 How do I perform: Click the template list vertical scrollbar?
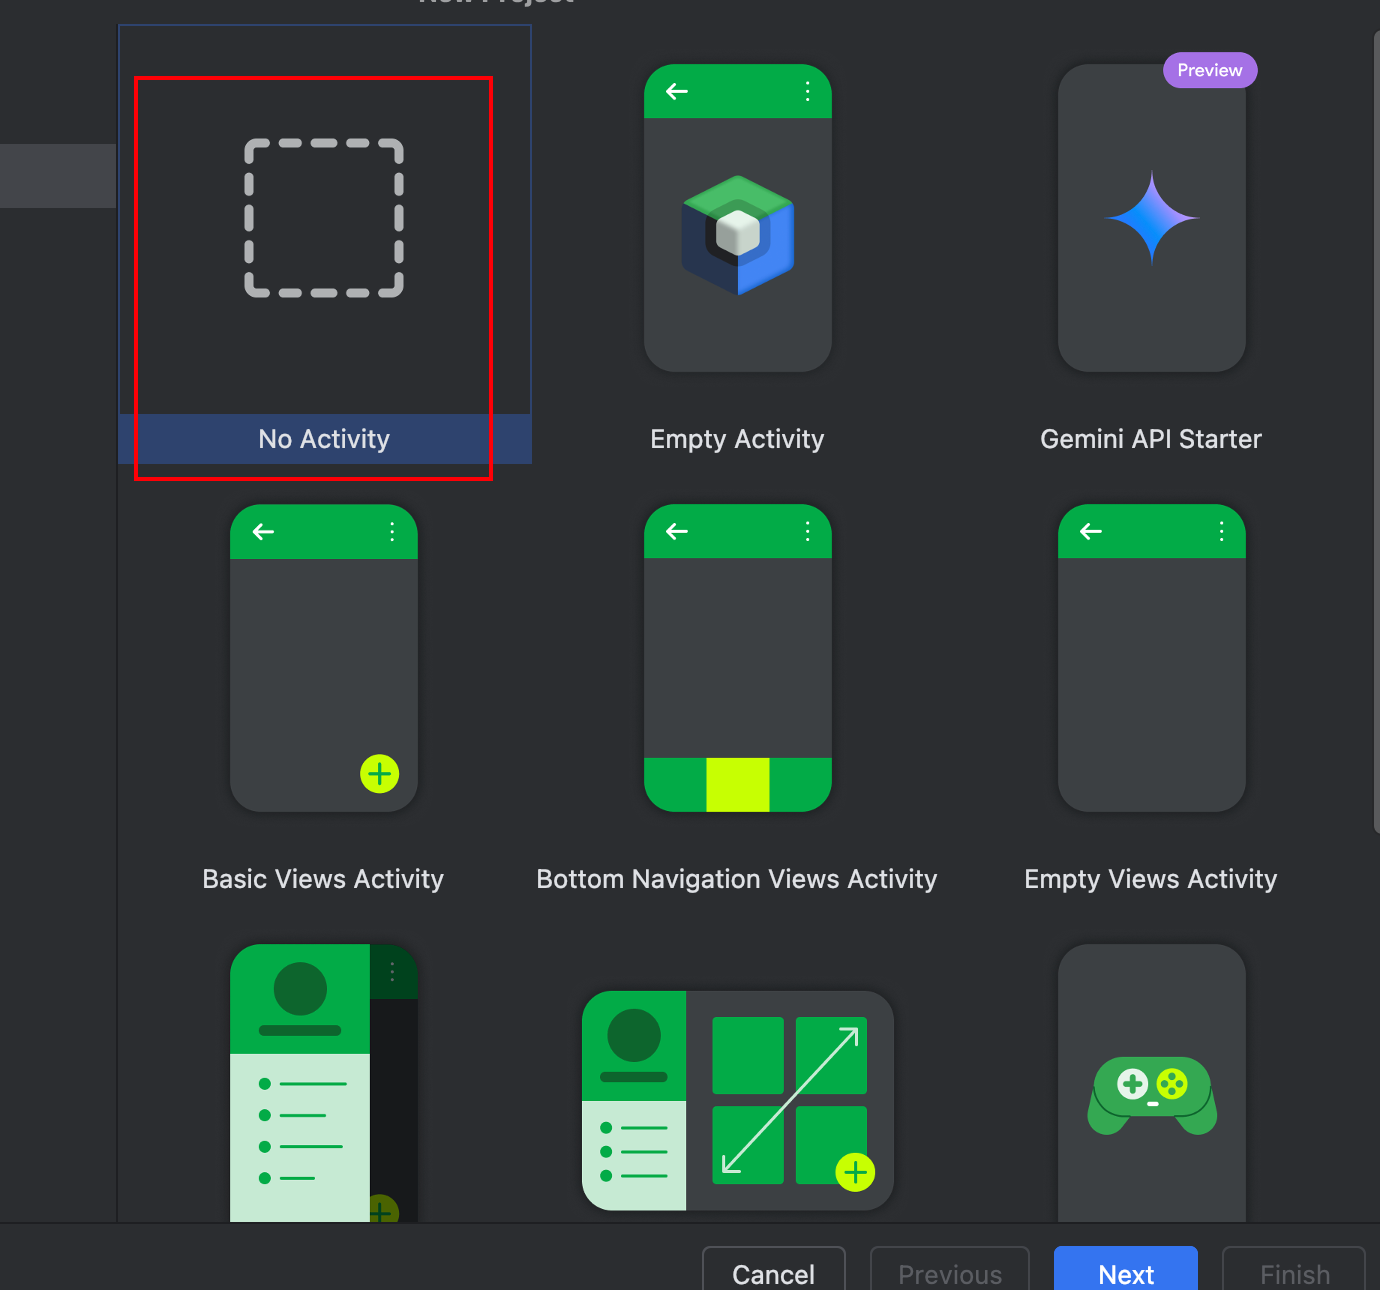[1376, 430]
